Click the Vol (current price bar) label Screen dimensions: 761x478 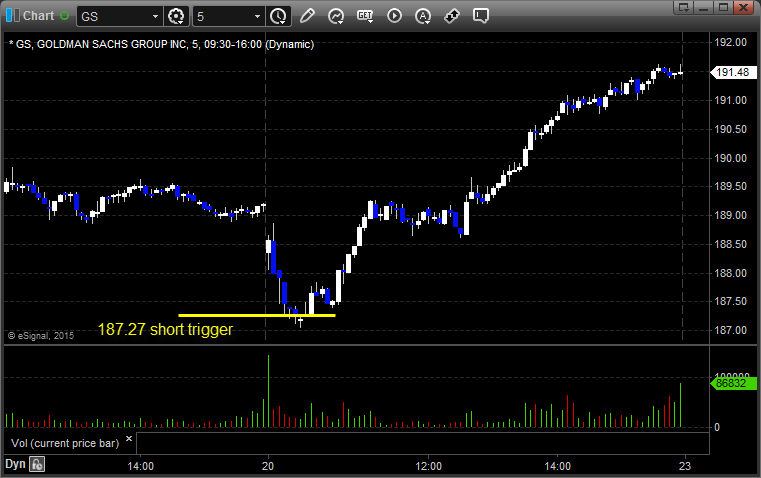tap(65, 443)
